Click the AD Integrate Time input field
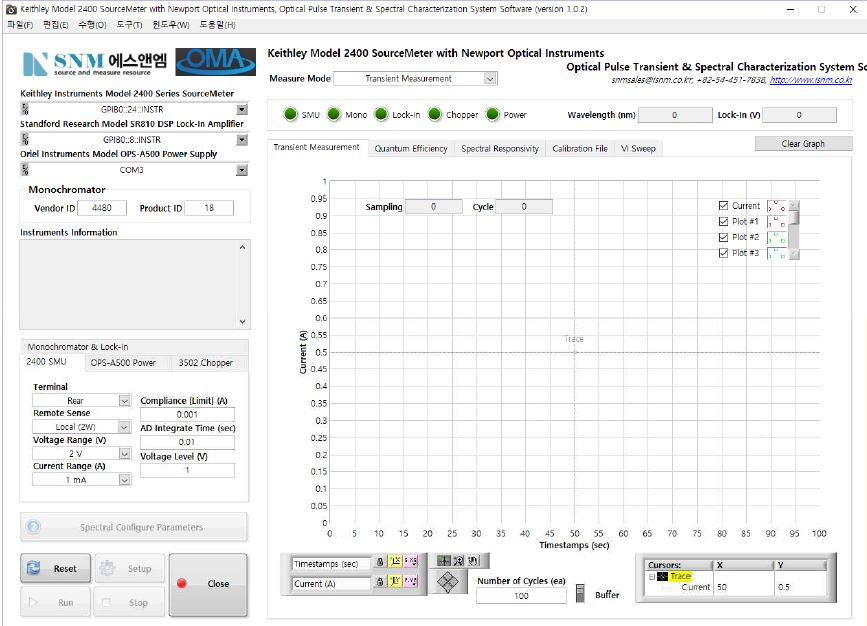Screen dimensions: 867x626 (187, 442)
